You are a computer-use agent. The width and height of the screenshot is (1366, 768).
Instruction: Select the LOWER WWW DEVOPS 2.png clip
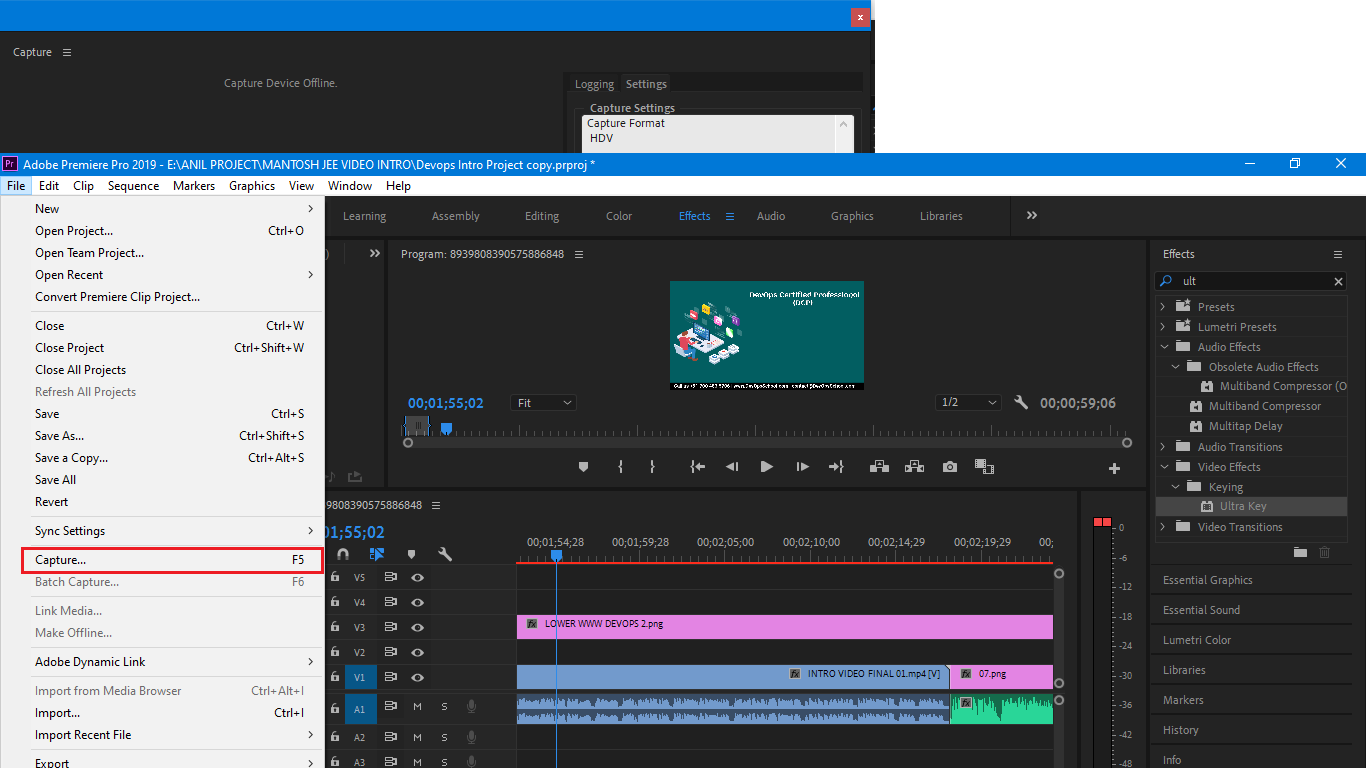pyautogui.click(x=785, y=627)
